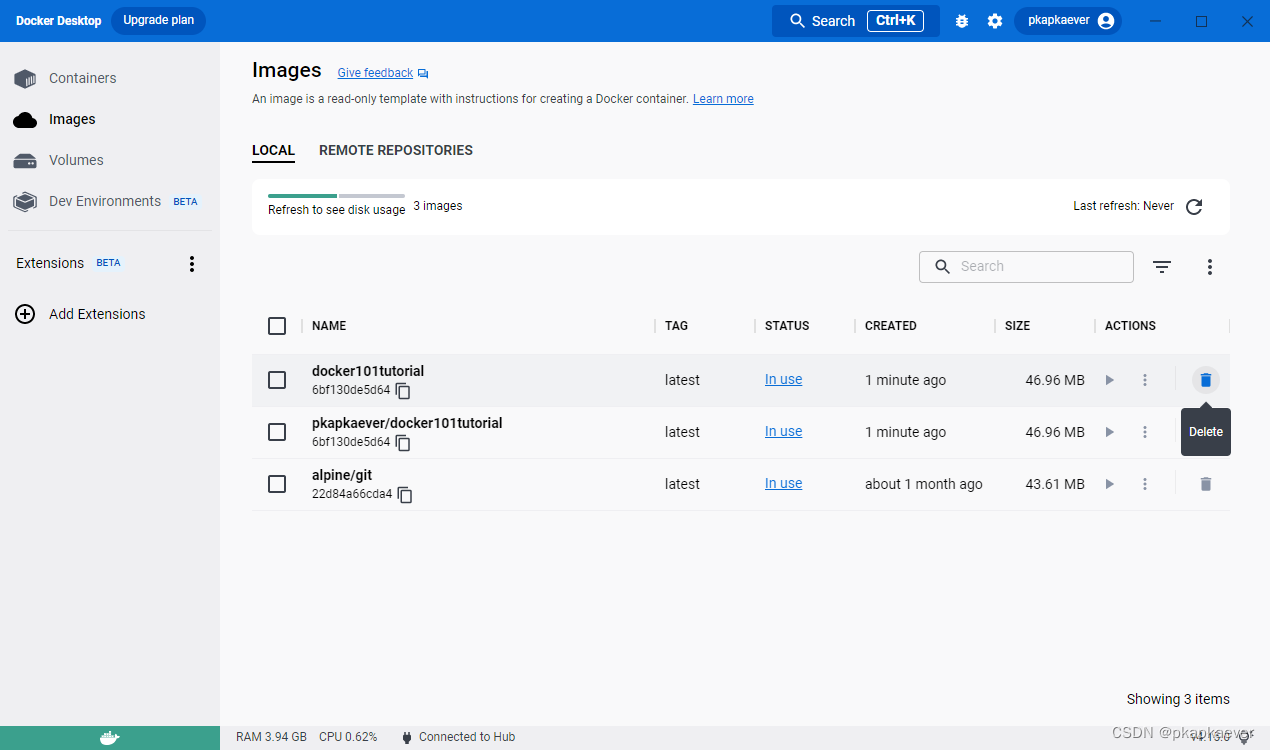Go to Containers in the sidebar
This screenshot has height=750, width=1270.
click(82, 78)
